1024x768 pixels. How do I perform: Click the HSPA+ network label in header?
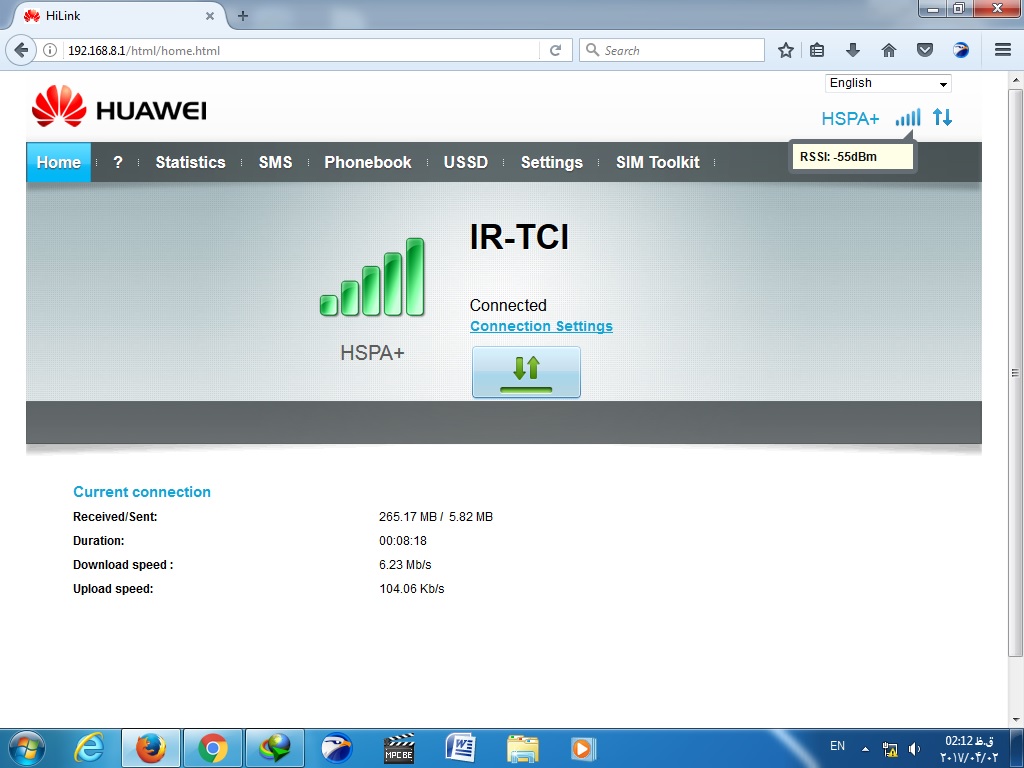point(850,118)
